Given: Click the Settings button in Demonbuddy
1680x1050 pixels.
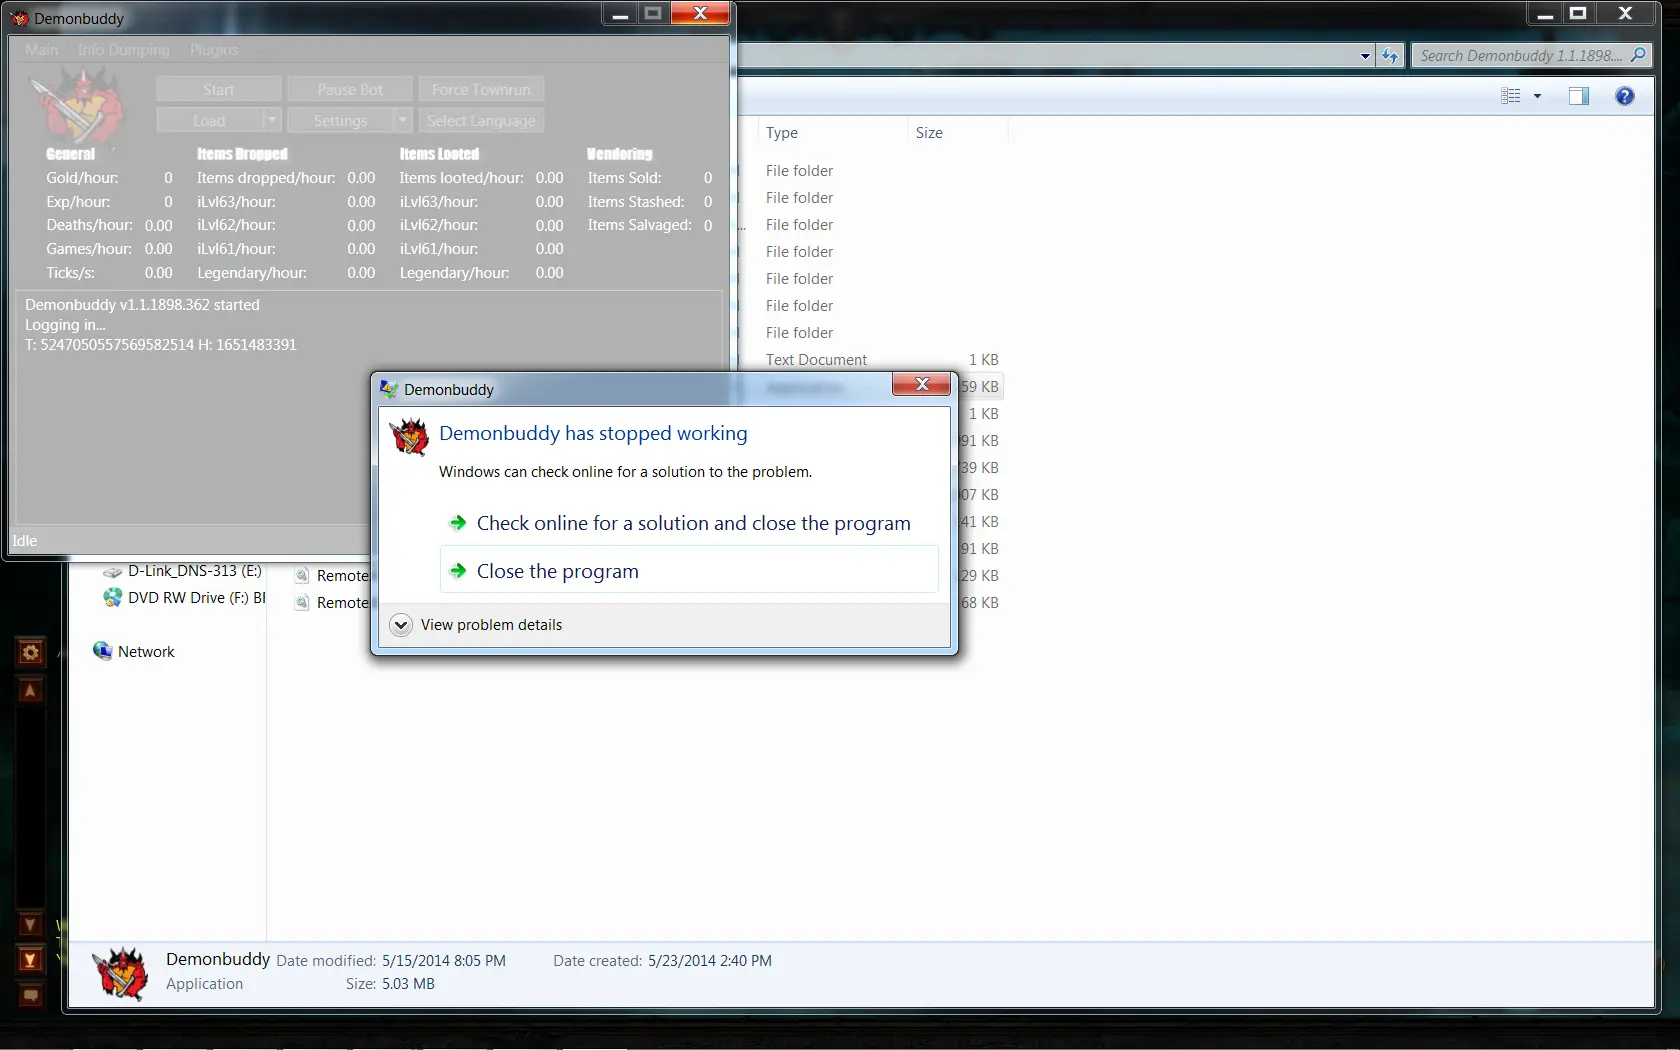Looking at the screenshot, I should (340, 120).
